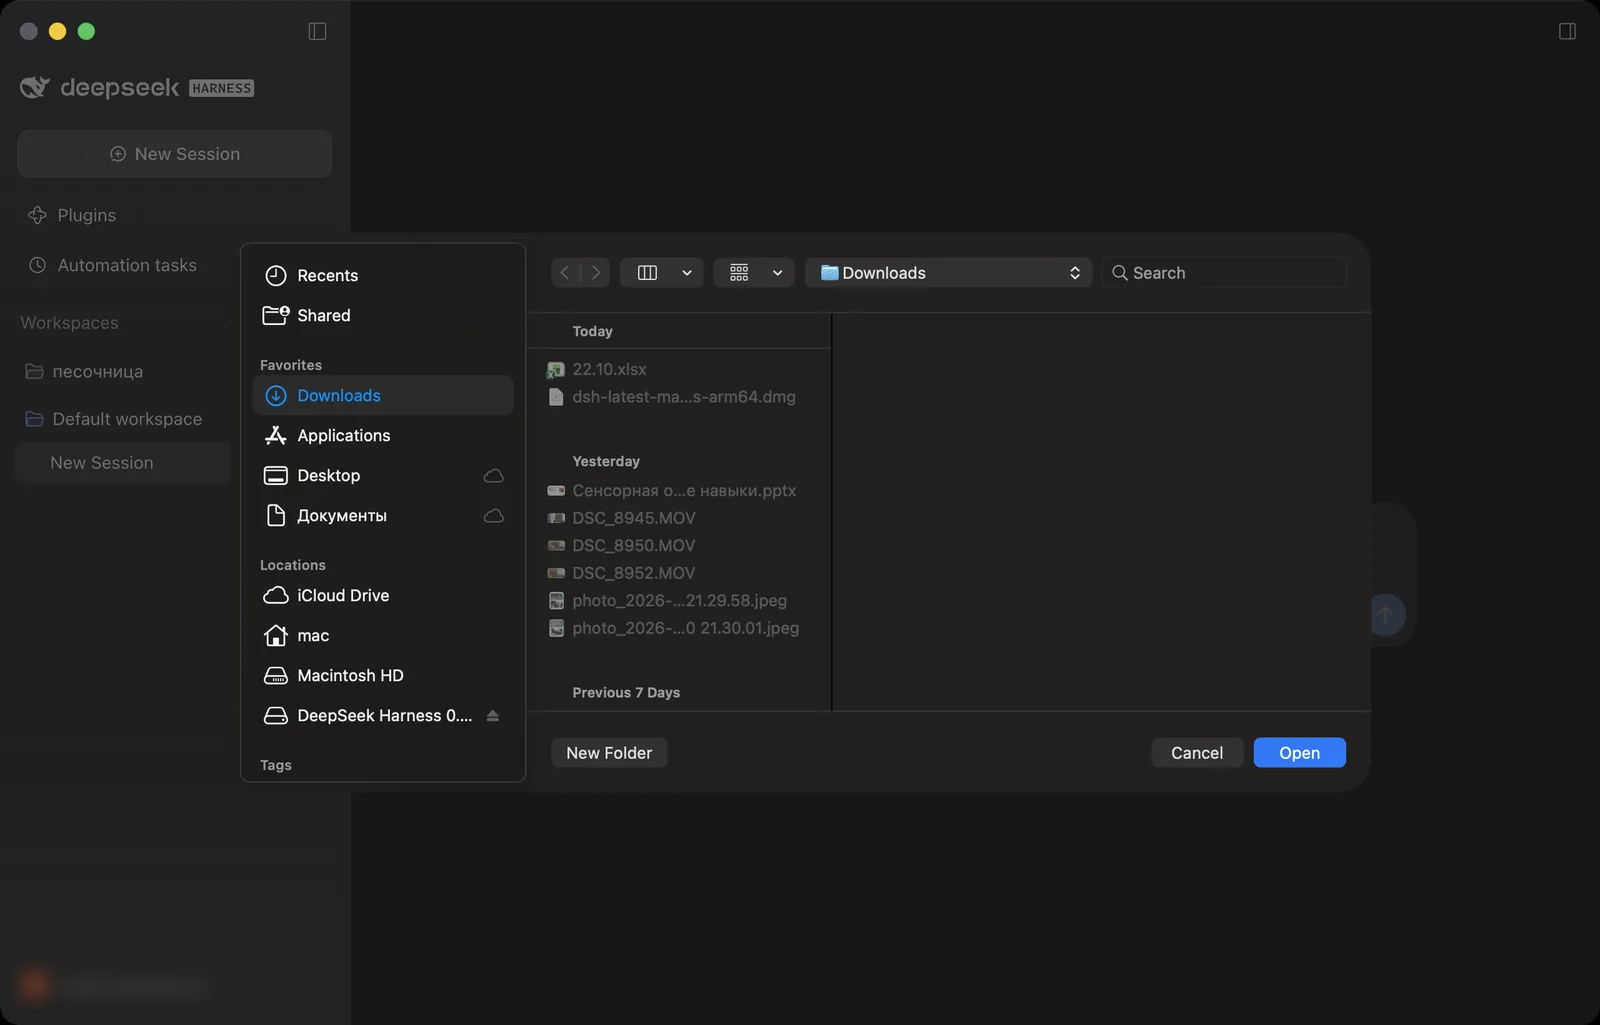Open Automation tasks in the sidebar

tap(113, 265)
